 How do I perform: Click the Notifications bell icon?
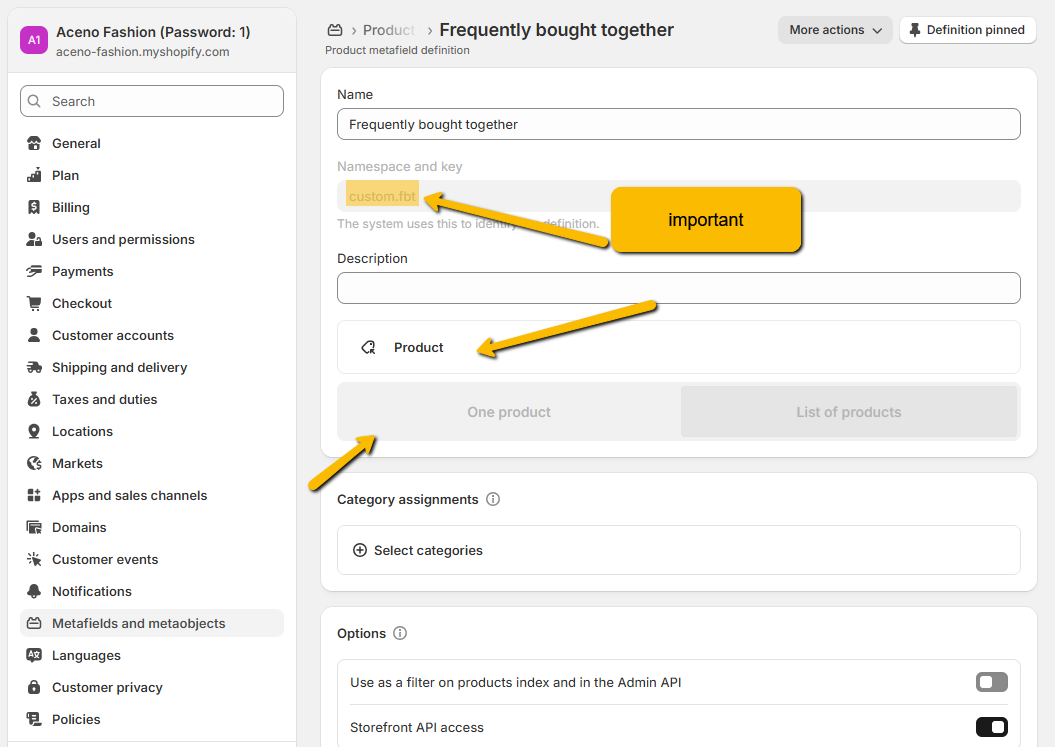click(x=34, y=591)
